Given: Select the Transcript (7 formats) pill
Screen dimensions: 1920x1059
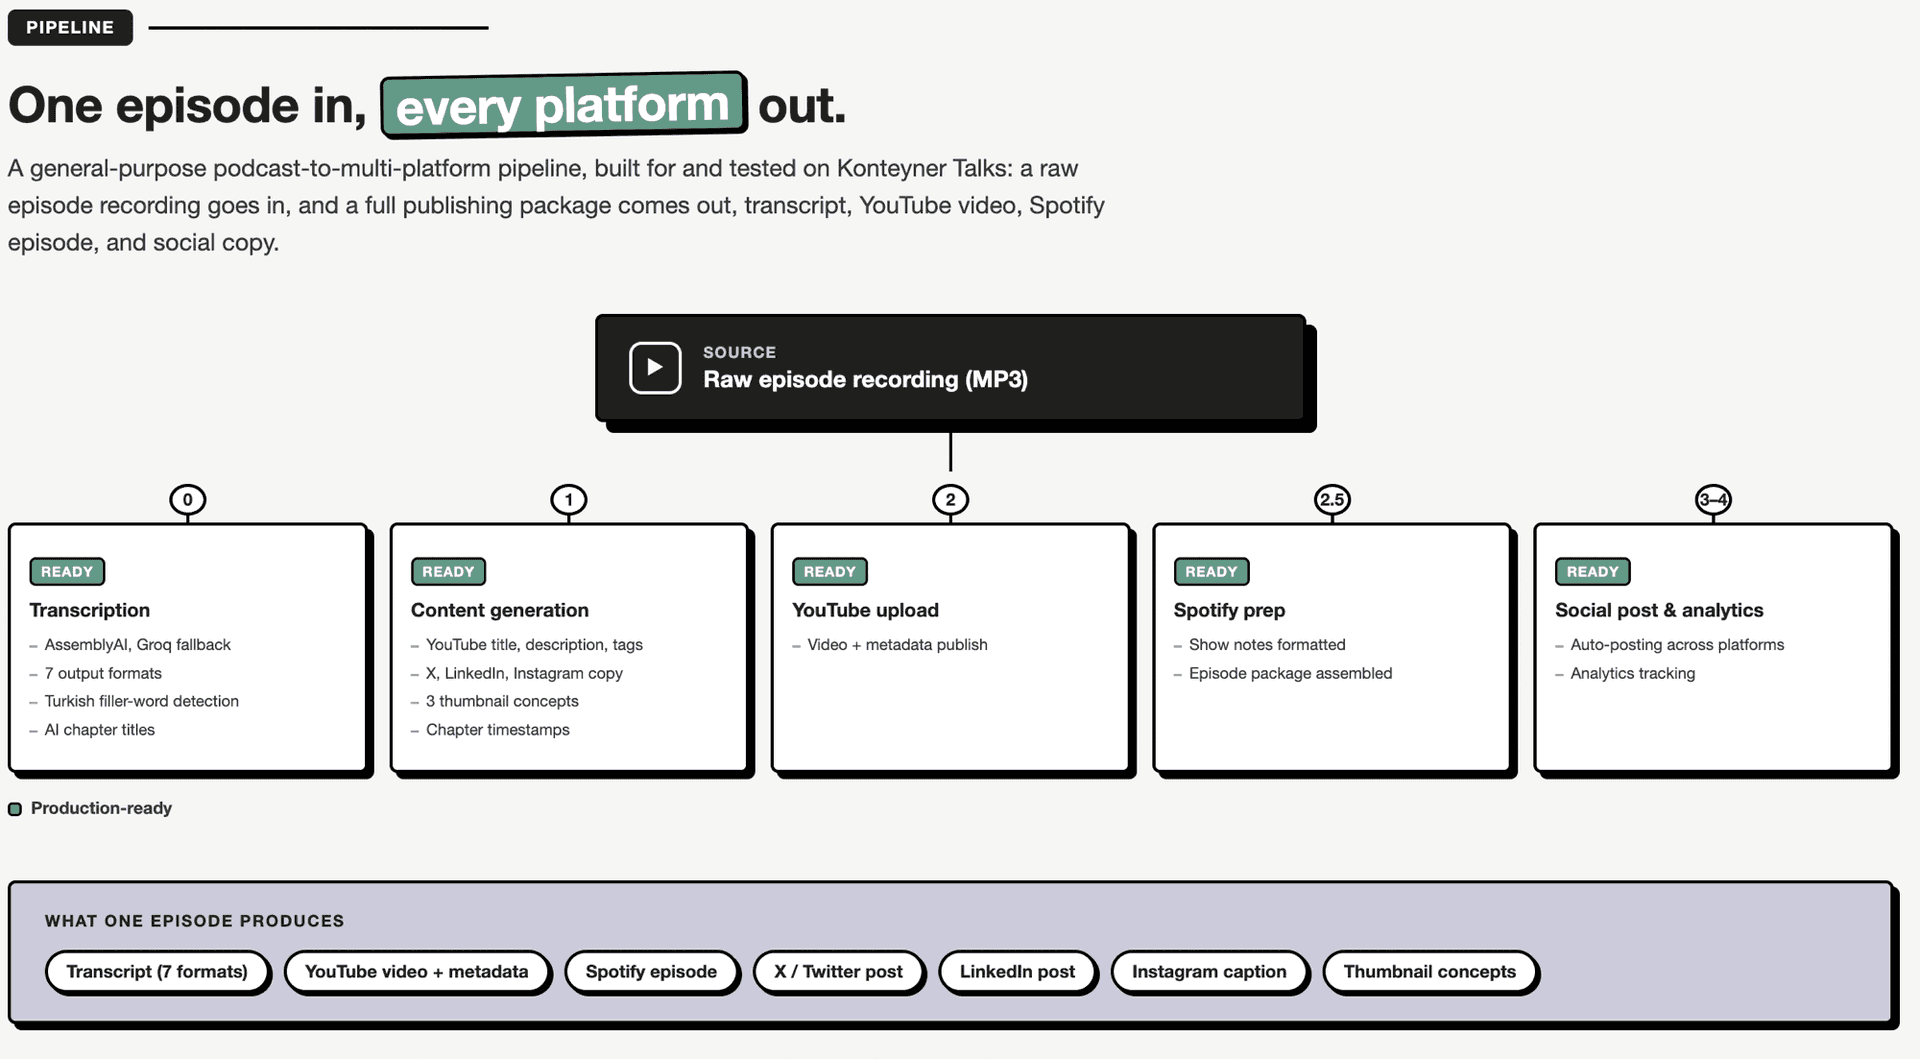Looking at the screenshot, I should 157,972.
